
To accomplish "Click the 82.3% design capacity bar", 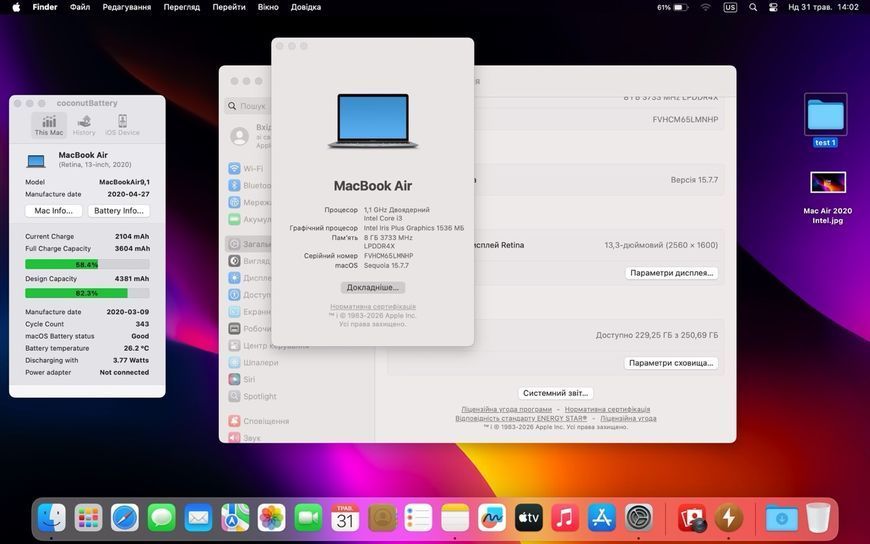I will [x=87, y=293].
